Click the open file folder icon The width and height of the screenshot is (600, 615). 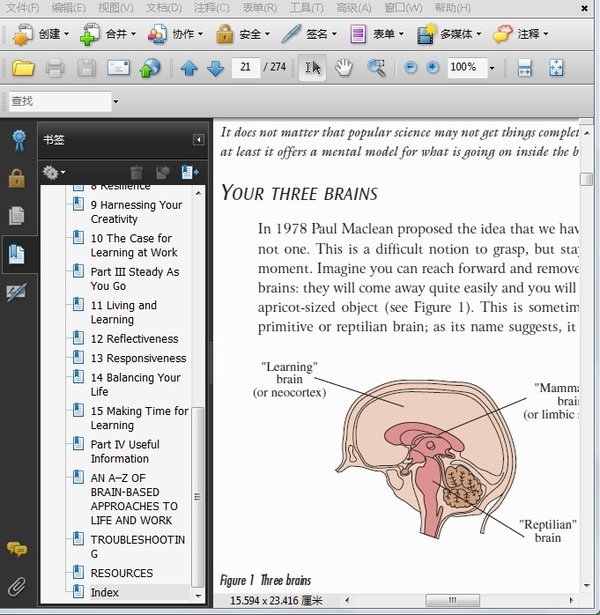[23, 68]
